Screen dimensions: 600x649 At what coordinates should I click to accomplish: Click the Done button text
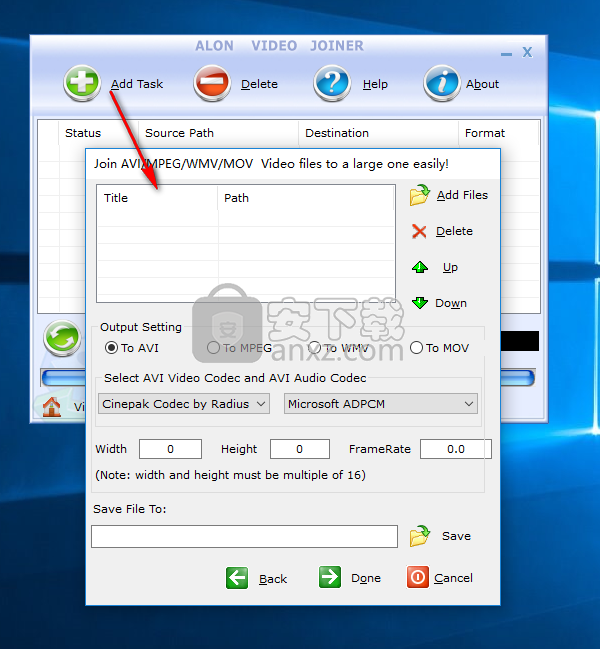pos(366,578)
